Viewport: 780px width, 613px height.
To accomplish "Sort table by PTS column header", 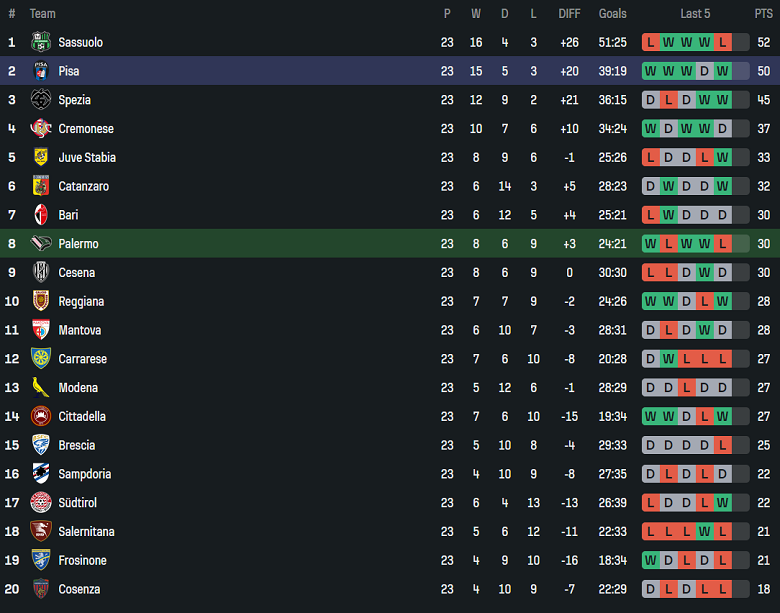I will coord(763,14).
